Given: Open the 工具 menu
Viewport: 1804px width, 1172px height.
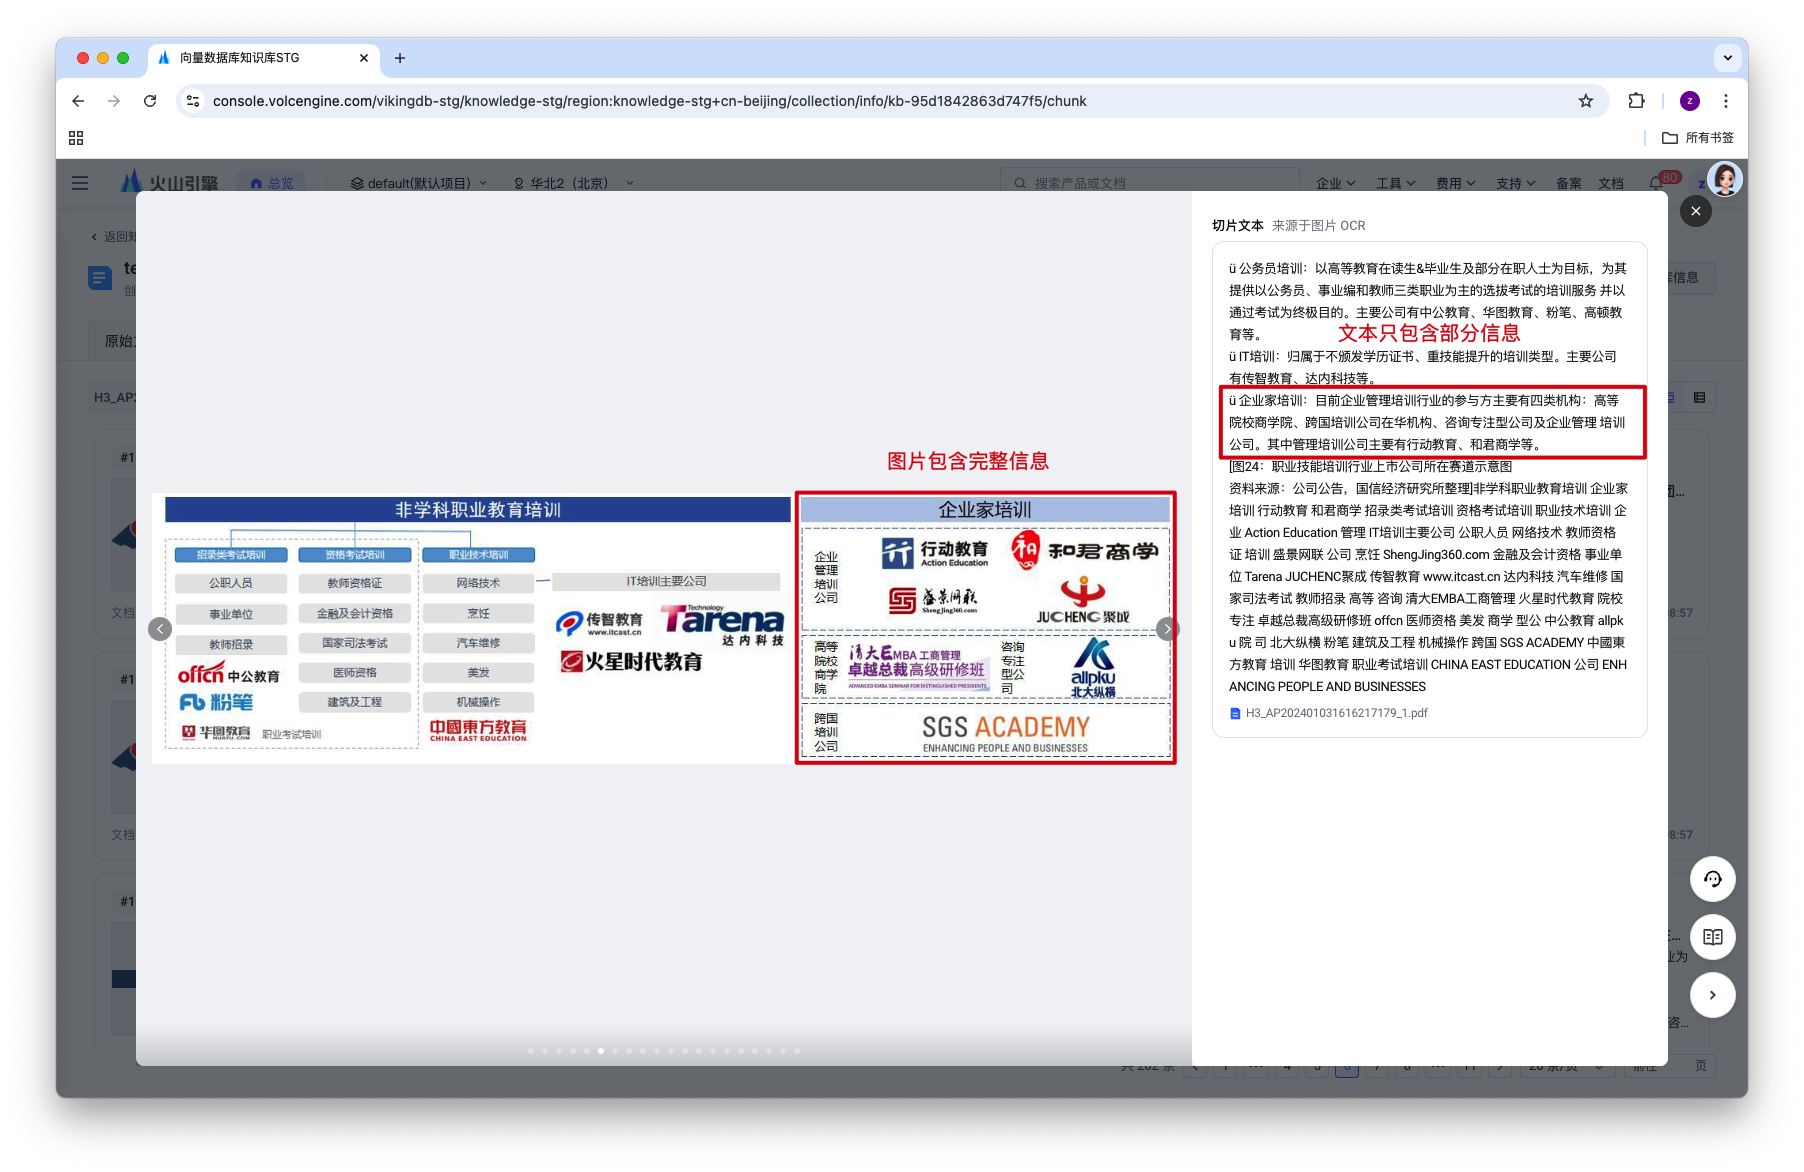Looking at the screenshot, I should click(x=1395, y=183).
